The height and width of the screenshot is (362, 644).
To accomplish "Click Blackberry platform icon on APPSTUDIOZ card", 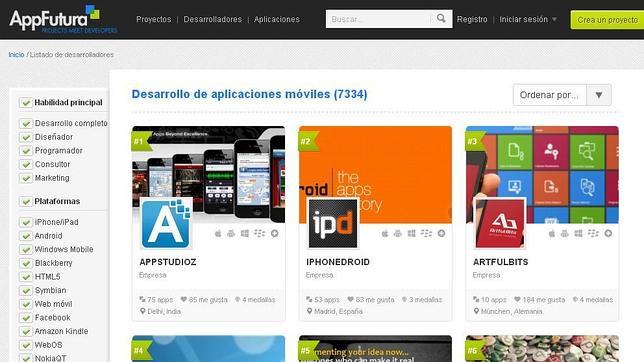I will click(x=260, y=233).
